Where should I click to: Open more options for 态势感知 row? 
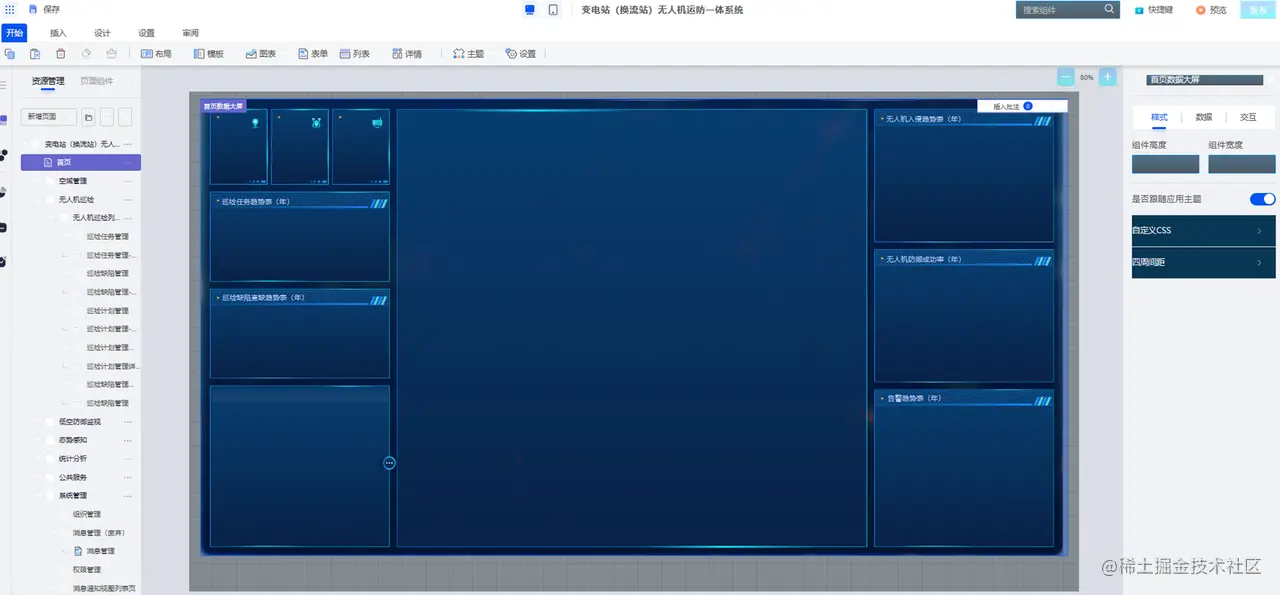tap(128, 440)
